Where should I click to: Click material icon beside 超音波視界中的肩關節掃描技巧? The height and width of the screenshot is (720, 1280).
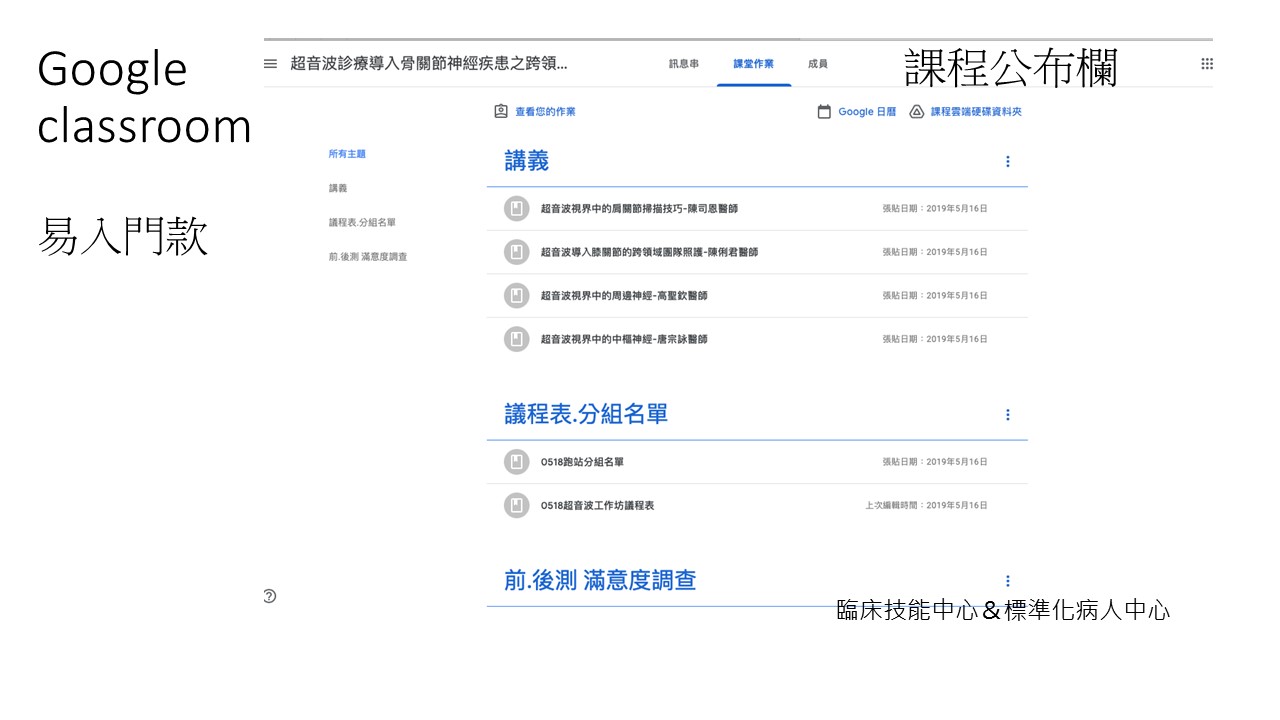516,209
